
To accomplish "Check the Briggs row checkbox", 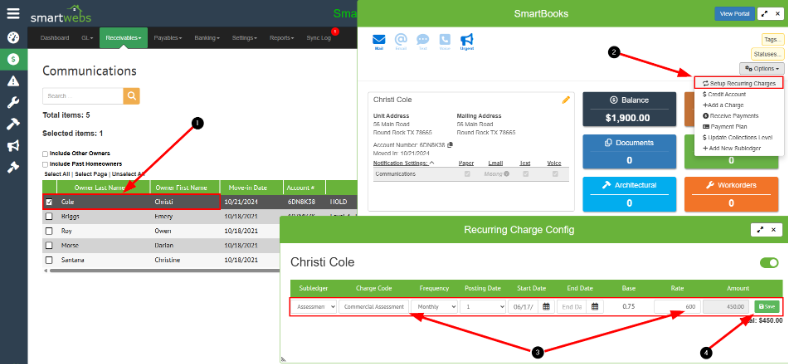I will 49,216.
